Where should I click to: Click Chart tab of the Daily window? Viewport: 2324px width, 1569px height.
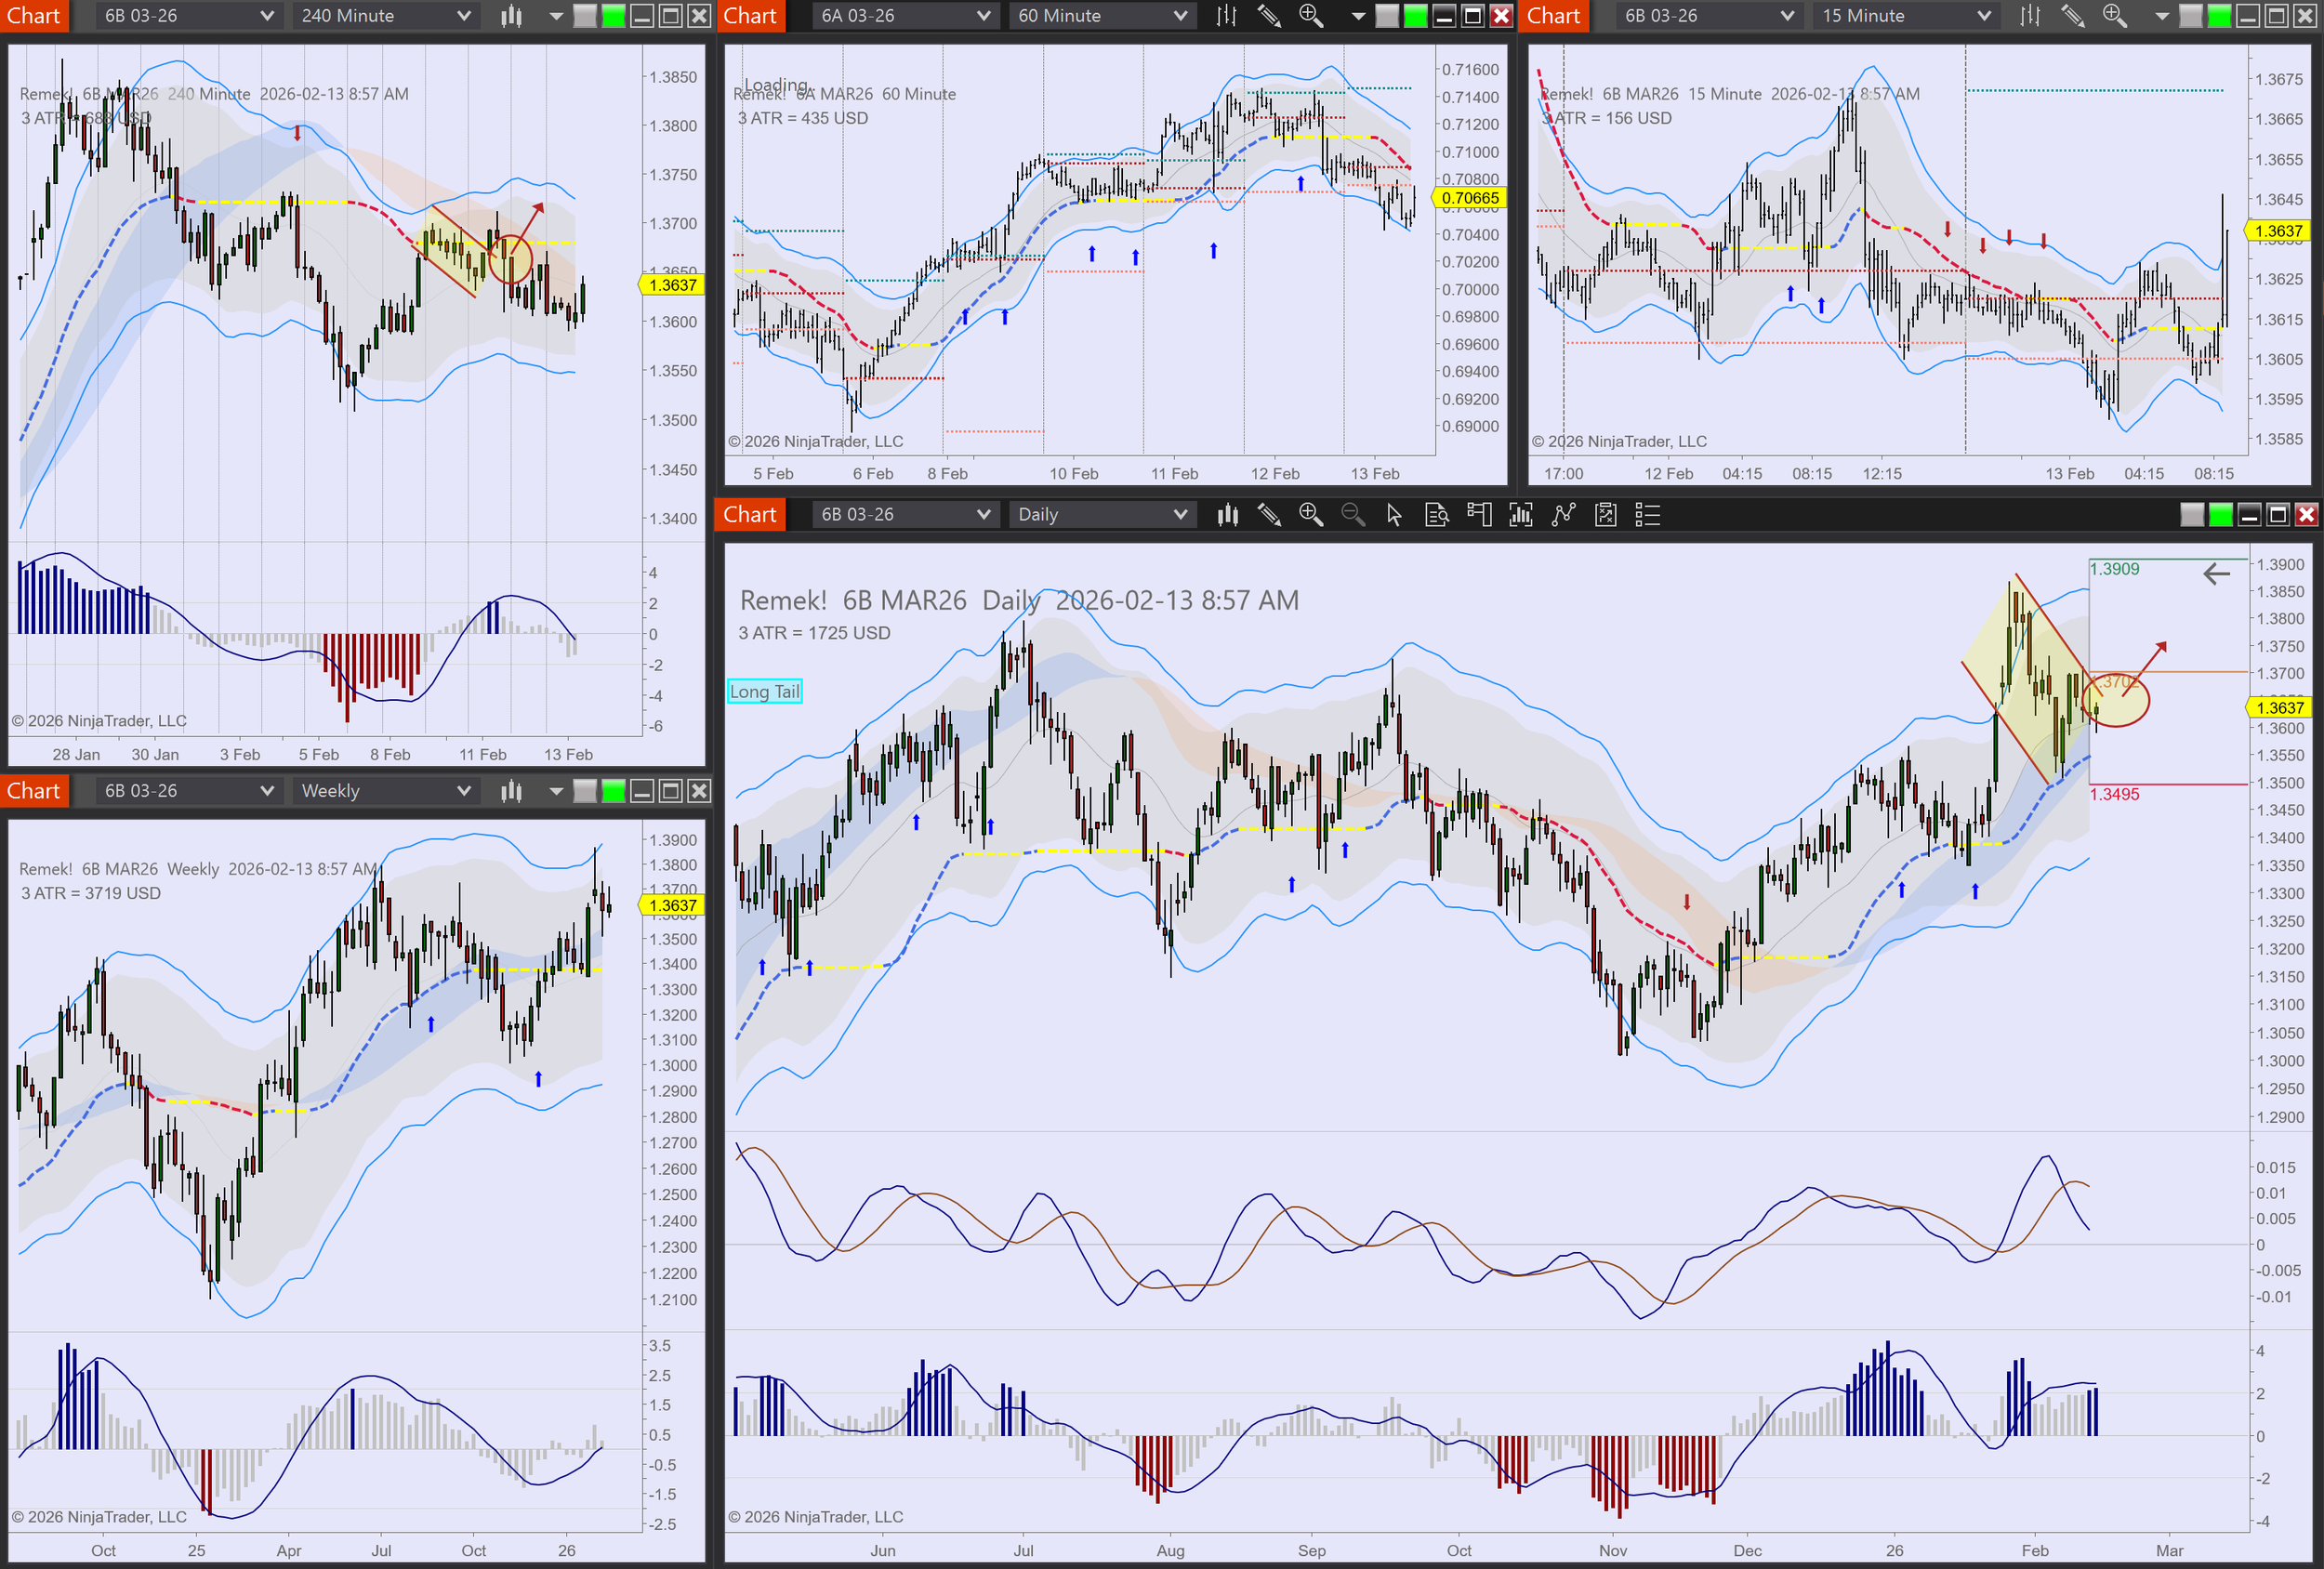point(749,514)
